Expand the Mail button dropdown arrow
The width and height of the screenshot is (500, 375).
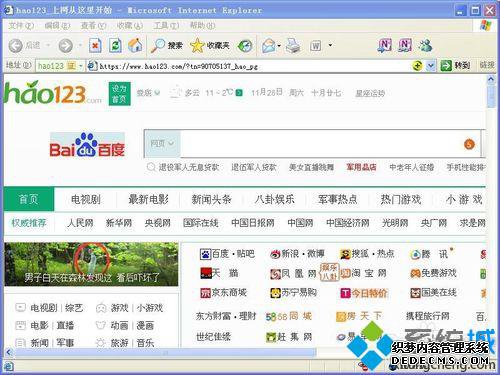click(279, 45)
